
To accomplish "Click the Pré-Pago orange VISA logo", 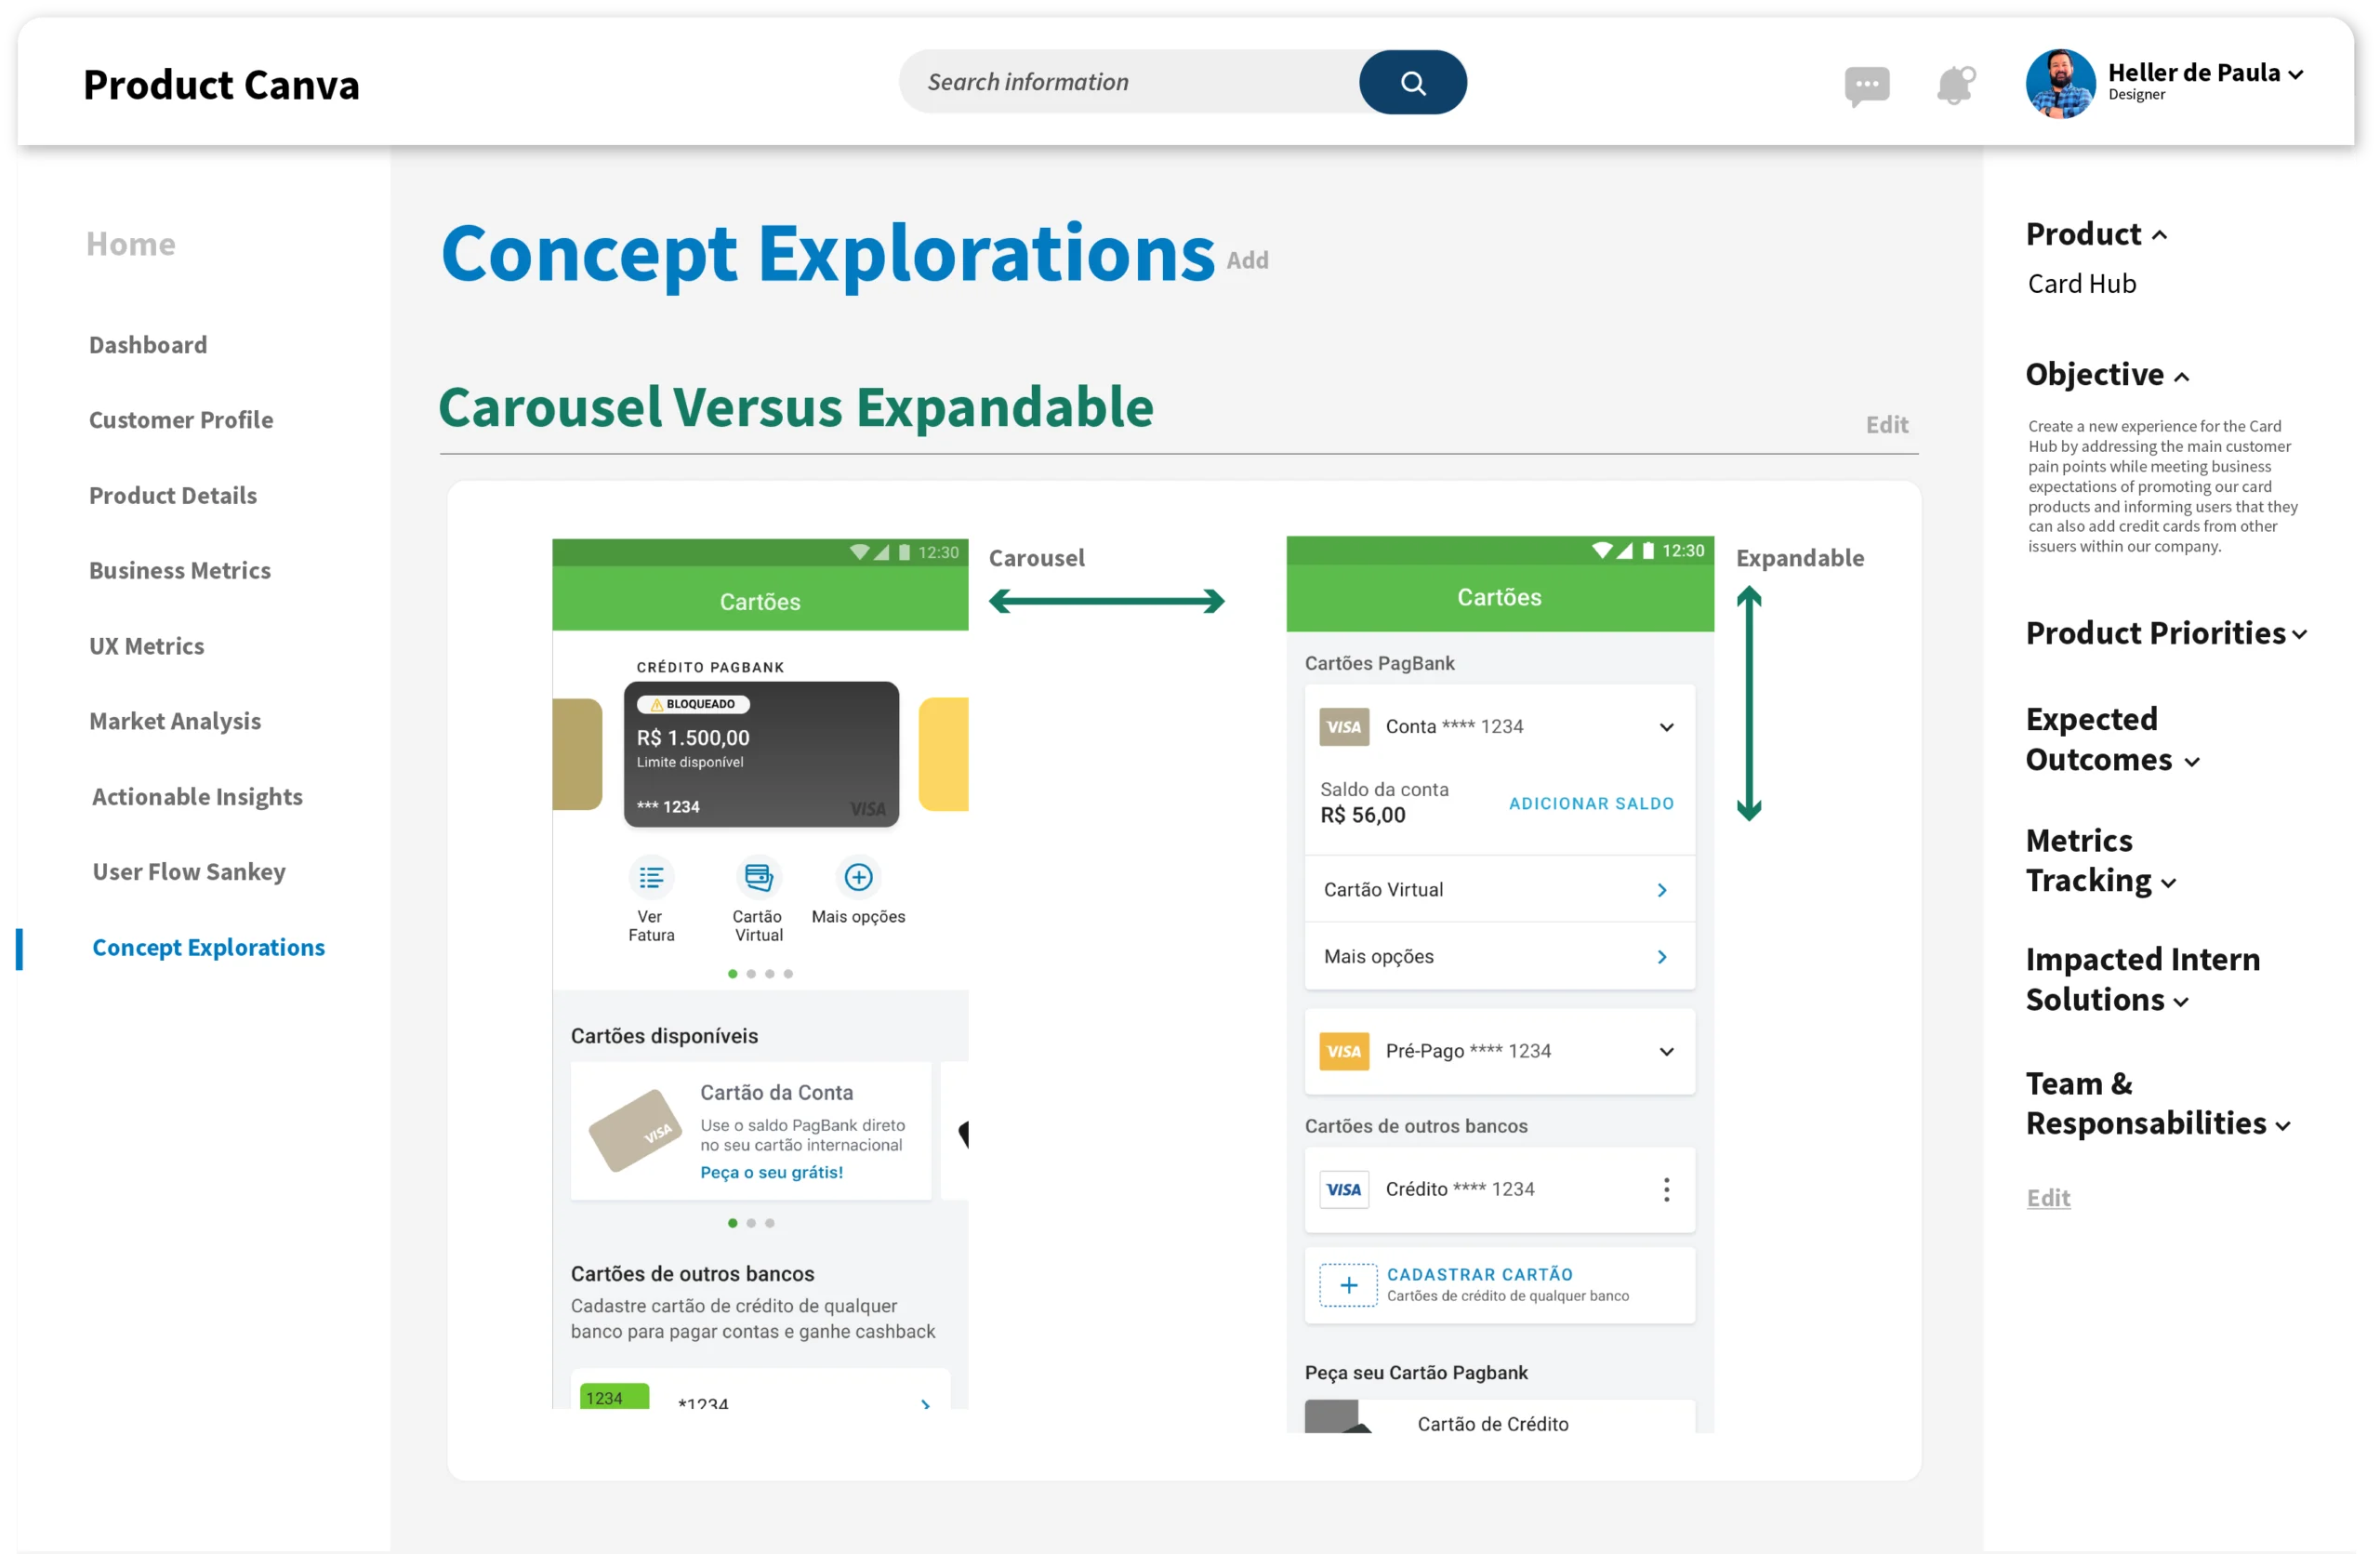I will pyautogui.click(x=1344, y=1051).
